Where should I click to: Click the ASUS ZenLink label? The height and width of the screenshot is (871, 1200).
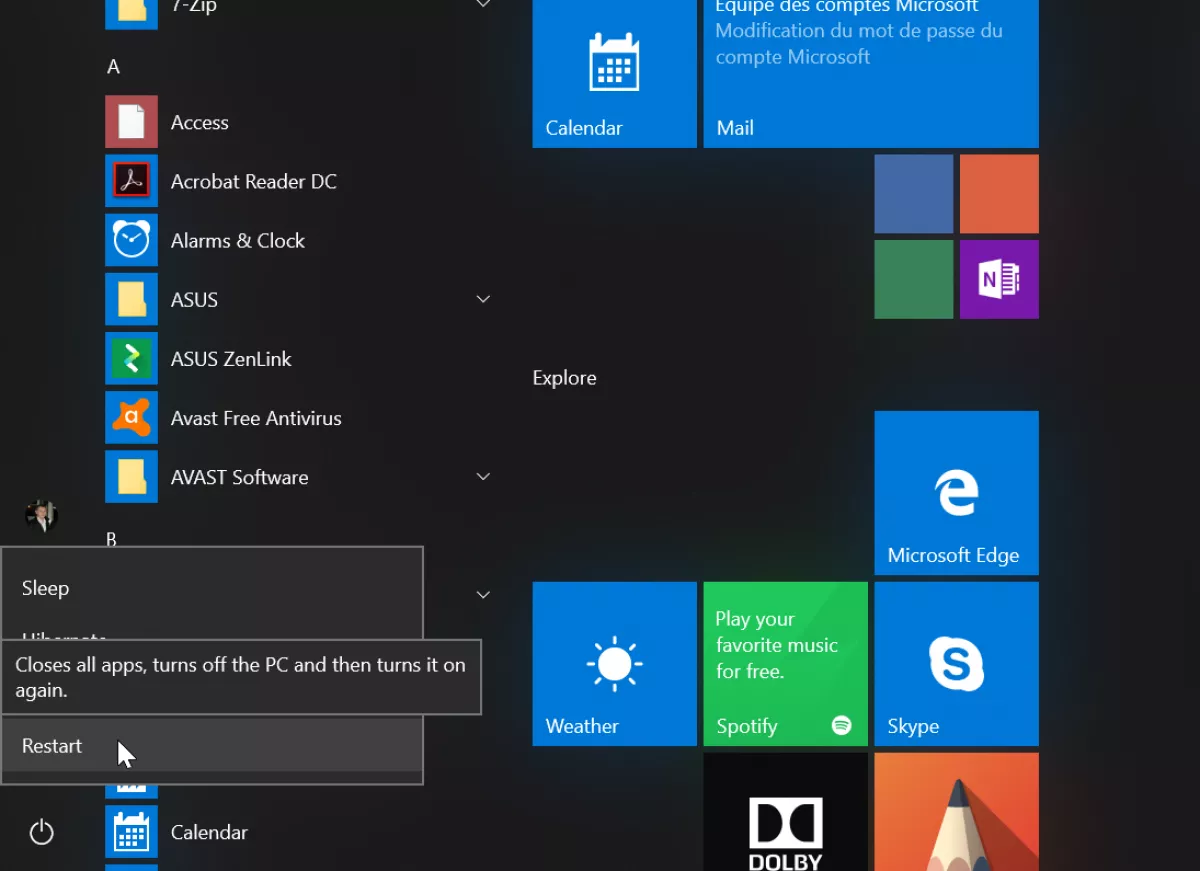pyautogui.click(x=231, y=359)
